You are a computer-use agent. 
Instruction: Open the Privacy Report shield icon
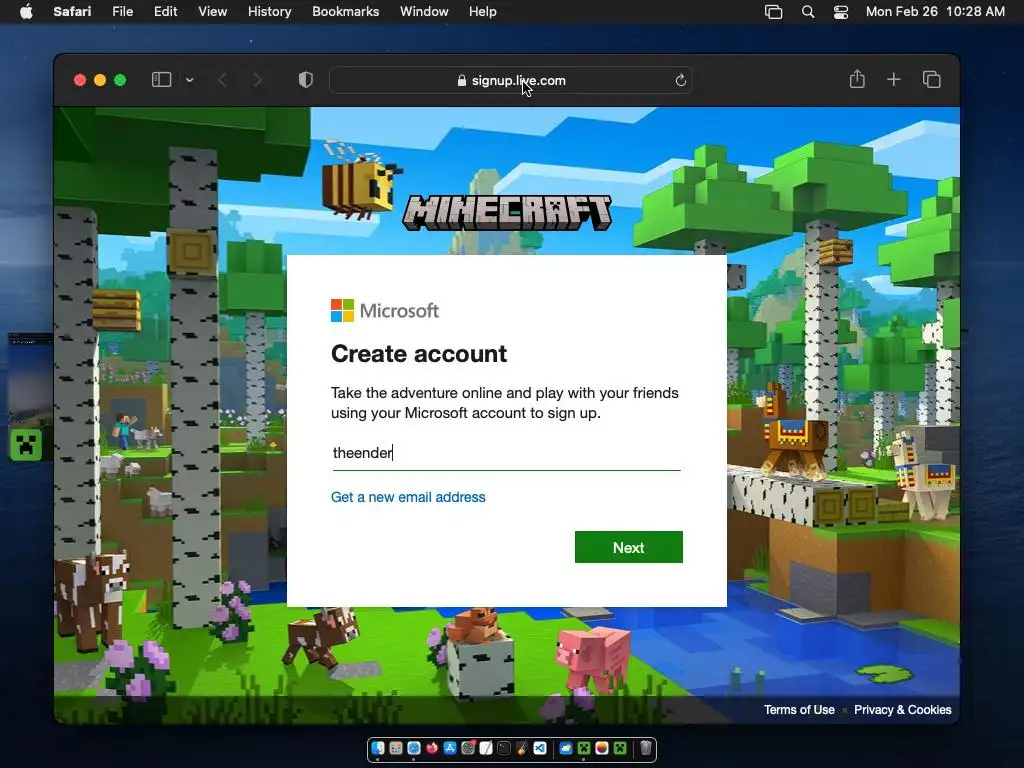306,80
